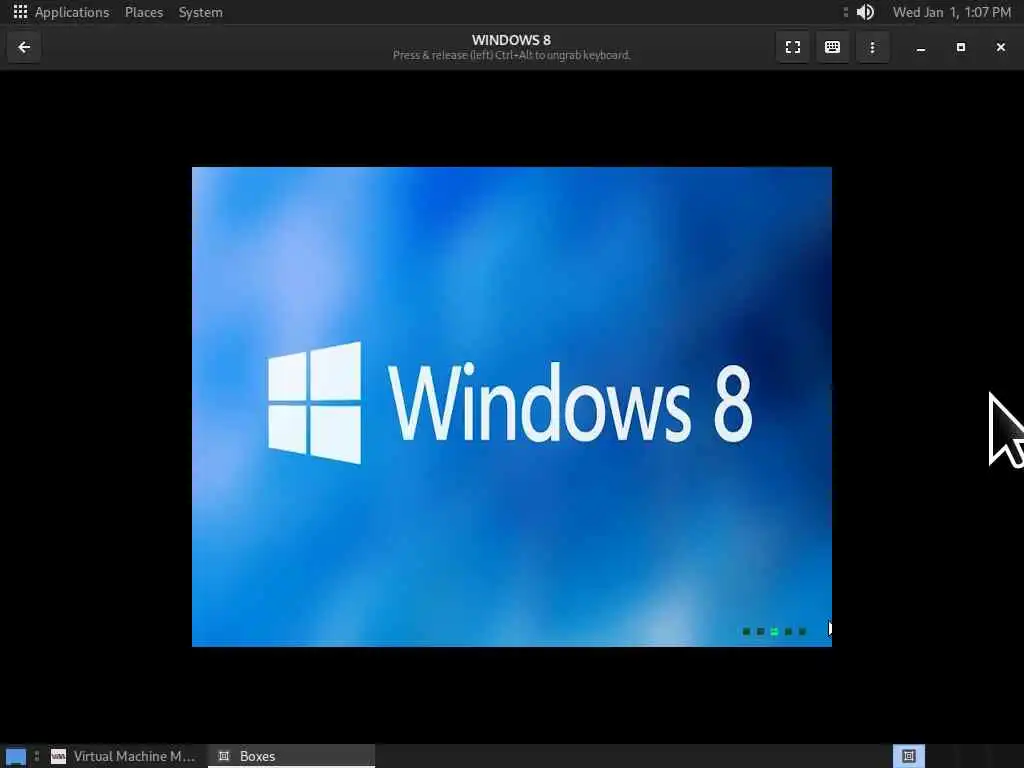The width and height of the screenshot is (1024, 768).
Task: Click the Windows 8 boot screen display
Action: click(x=511, y=407)
